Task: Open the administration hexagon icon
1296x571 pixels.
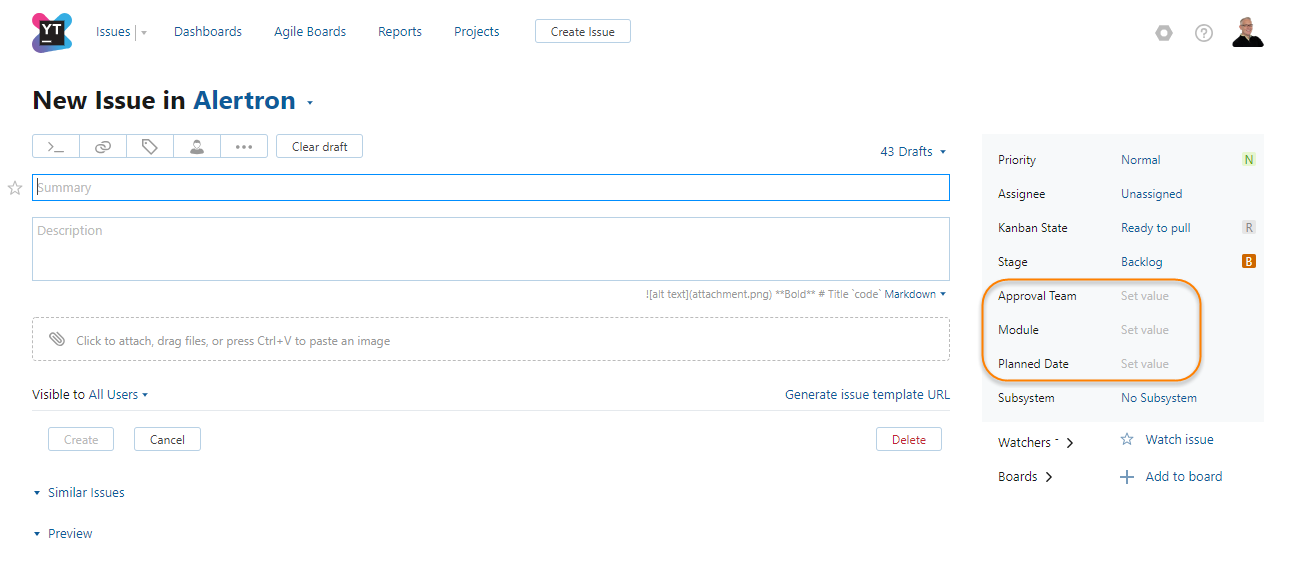Action: (x=1163, y=32)
